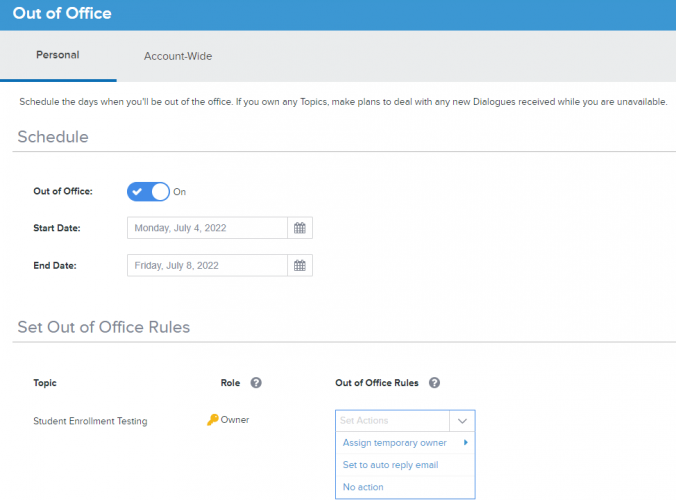The height and width of the screenshot is (500, 676).
Task: Click the Start Date input field
Action: 207,228
